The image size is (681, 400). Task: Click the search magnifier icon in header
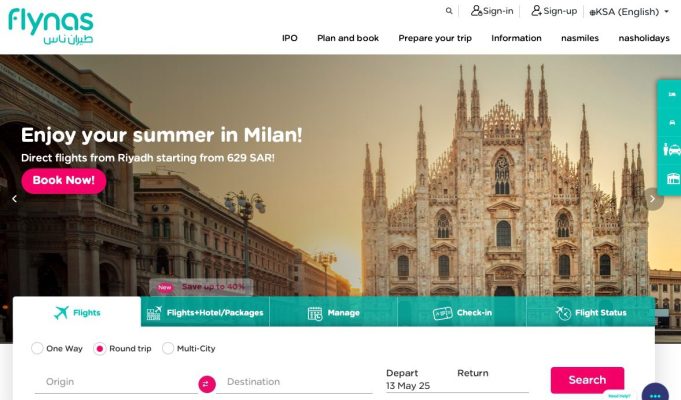coord(449,11)
